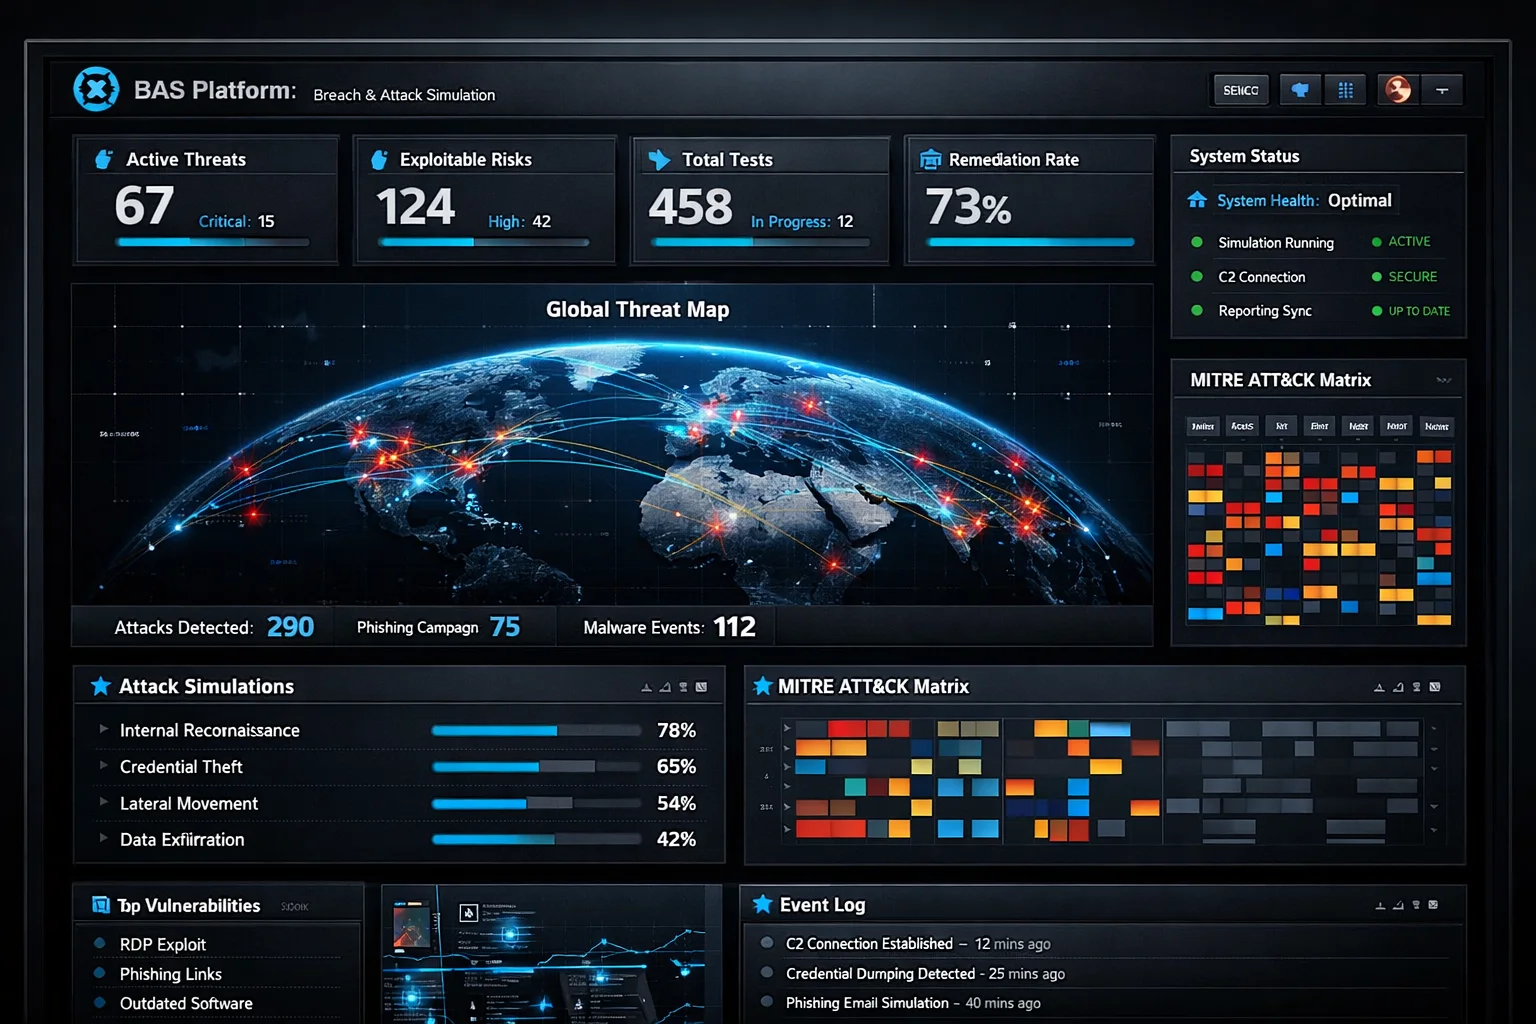The width and height of the screenshot is (1536, 1024).
Task: Click the SEIICG button in the header
Action: [x=1241, y=90]
